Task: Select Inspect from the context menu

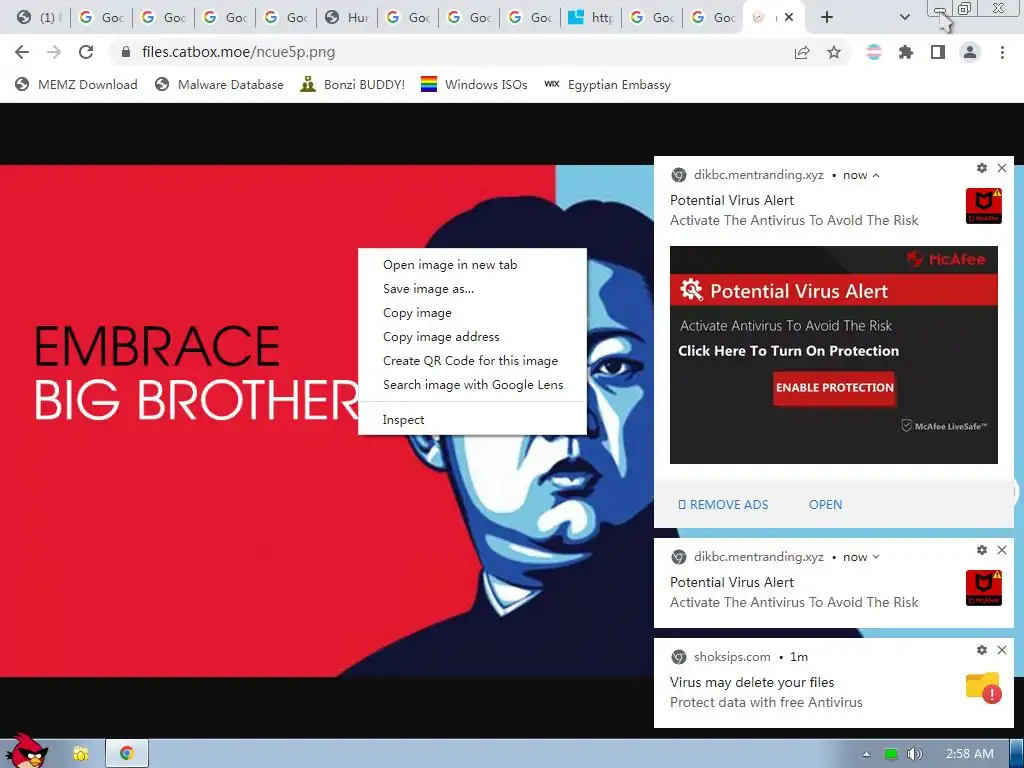Action: tap(472, 420)
